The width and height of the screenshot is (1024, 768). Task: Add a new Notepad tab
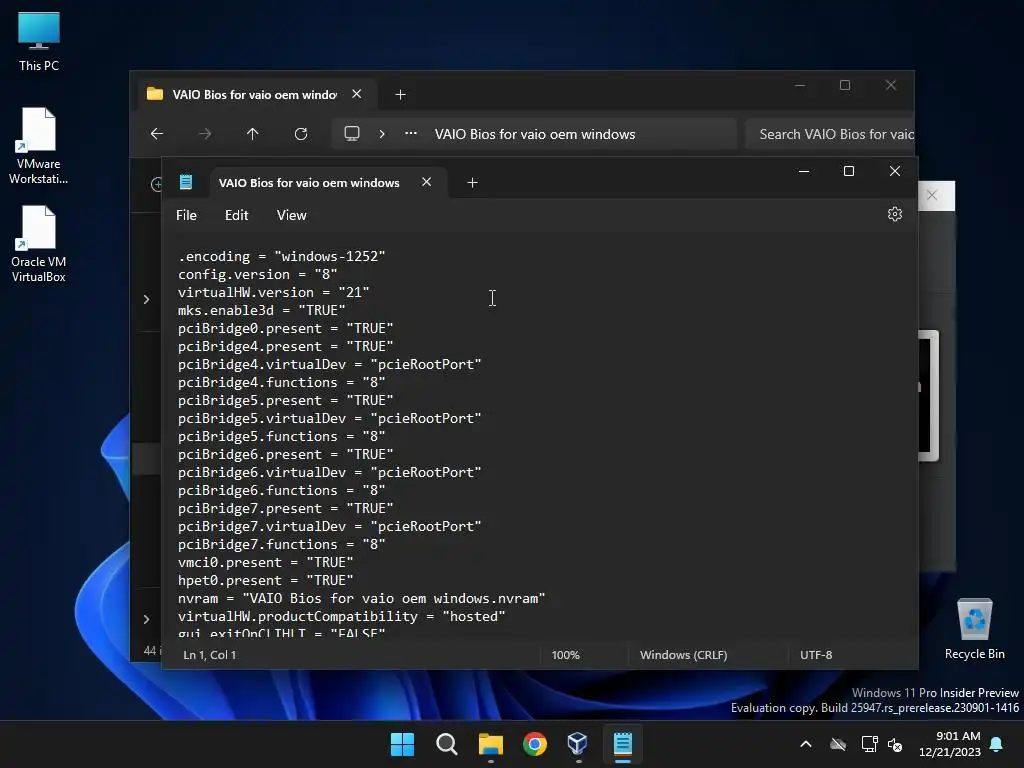[x=472, y=183]
